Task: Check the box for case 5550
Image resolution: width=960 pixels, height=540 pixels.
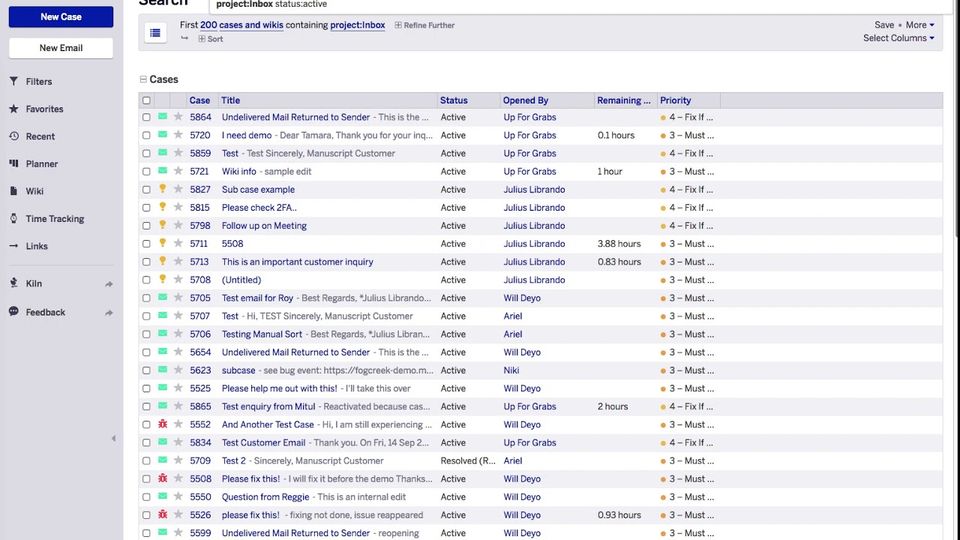Action: (146, 497)
